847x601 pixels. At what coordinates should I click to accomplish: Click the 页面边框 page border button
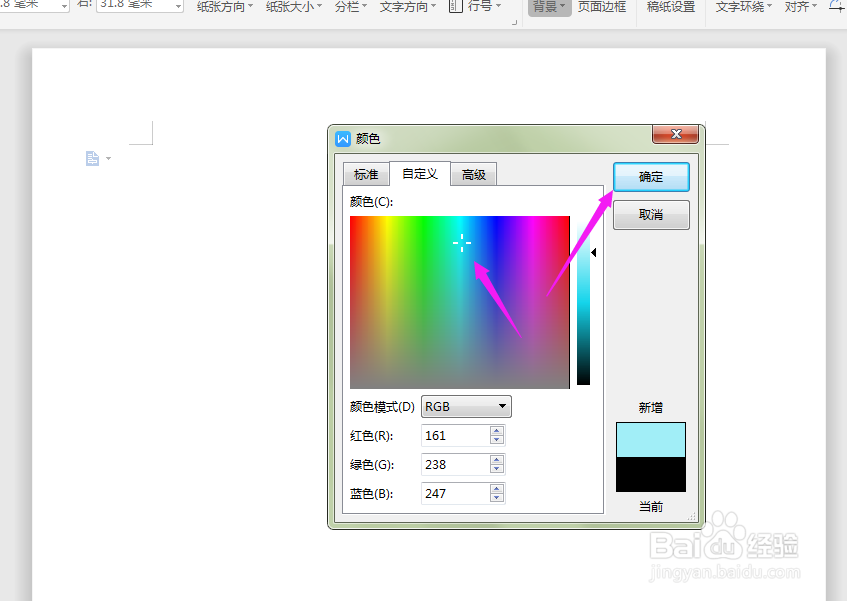click(x=602, y=7)
